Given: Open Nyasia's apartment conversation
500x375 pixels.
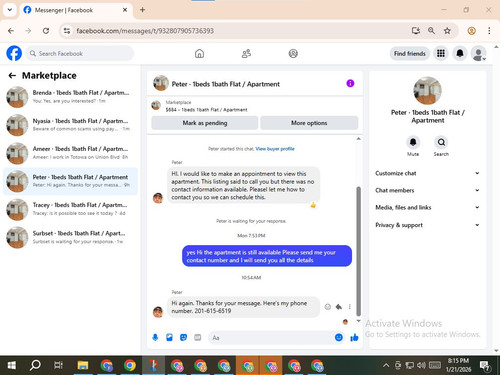Looking at the screenshot, I should click(70, 125).
